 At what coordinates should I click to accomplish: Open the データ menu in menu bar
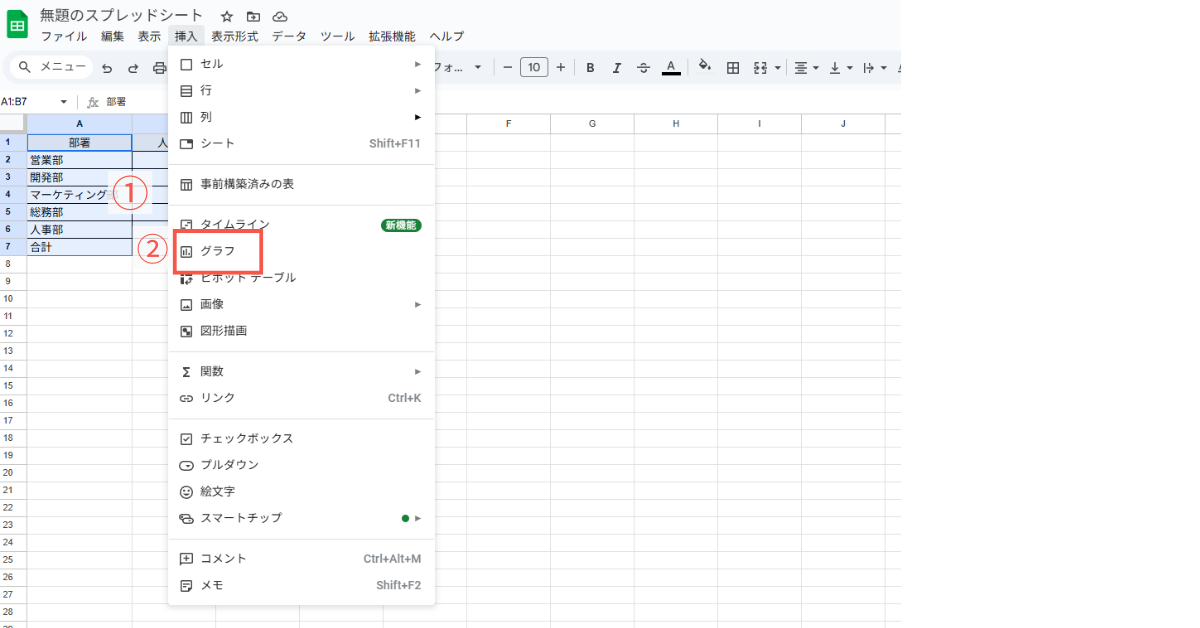[x=289, y=36]
